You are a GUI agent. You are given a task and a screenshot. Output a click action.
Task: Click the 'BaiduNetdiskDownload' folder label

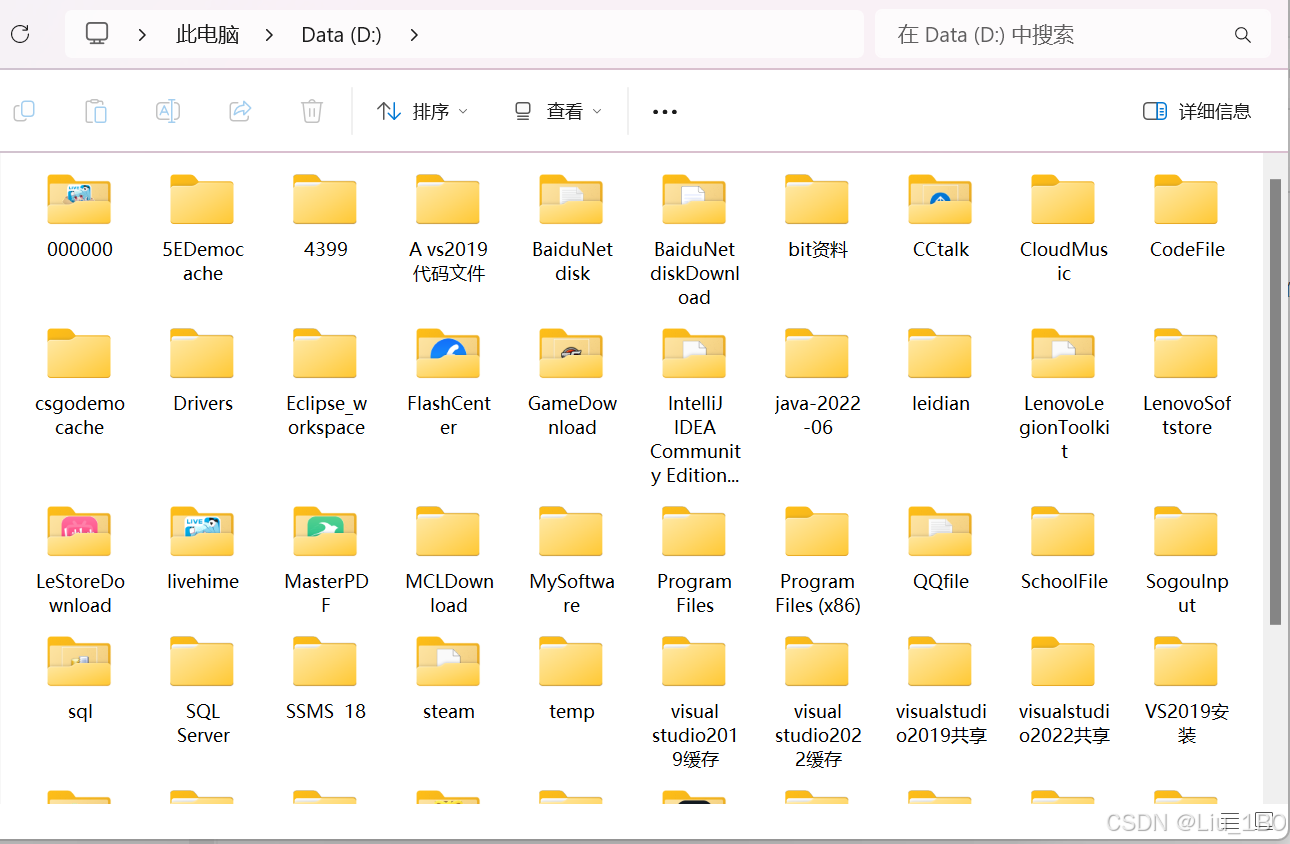[695, 274]
